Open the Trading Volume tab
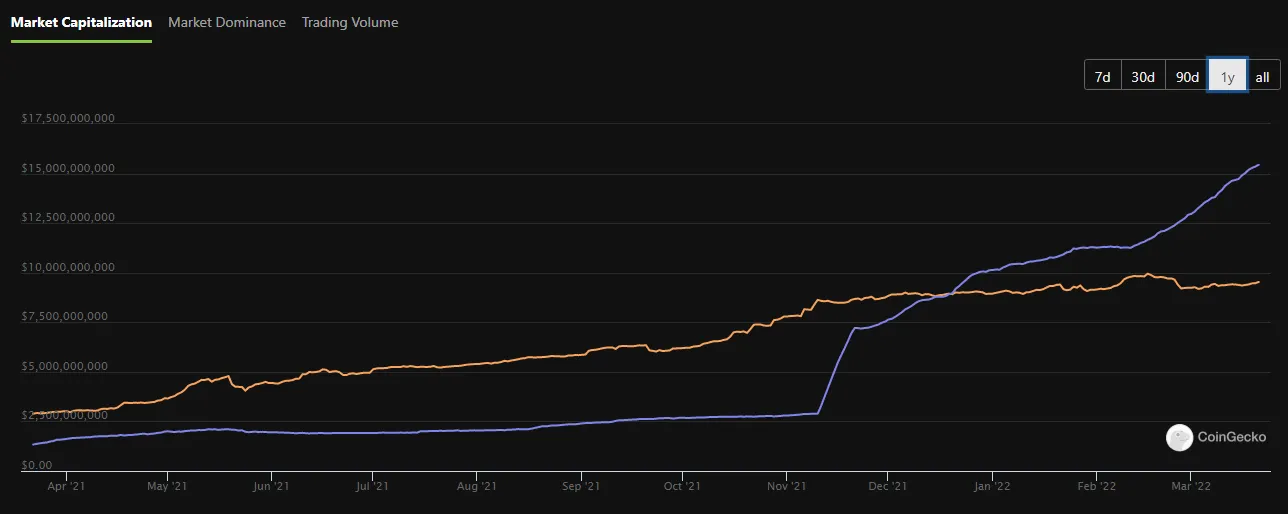Screen dimensions: 1288x514 pyautogui.click(x=350, y=22)
